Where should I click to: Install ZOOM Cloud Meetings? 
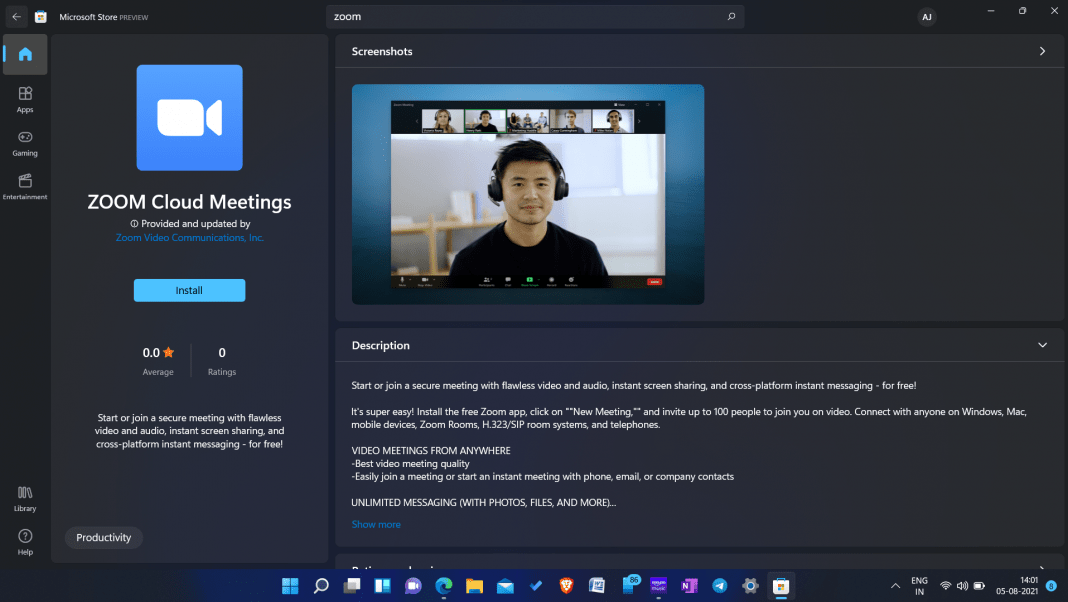pos(189,290)
